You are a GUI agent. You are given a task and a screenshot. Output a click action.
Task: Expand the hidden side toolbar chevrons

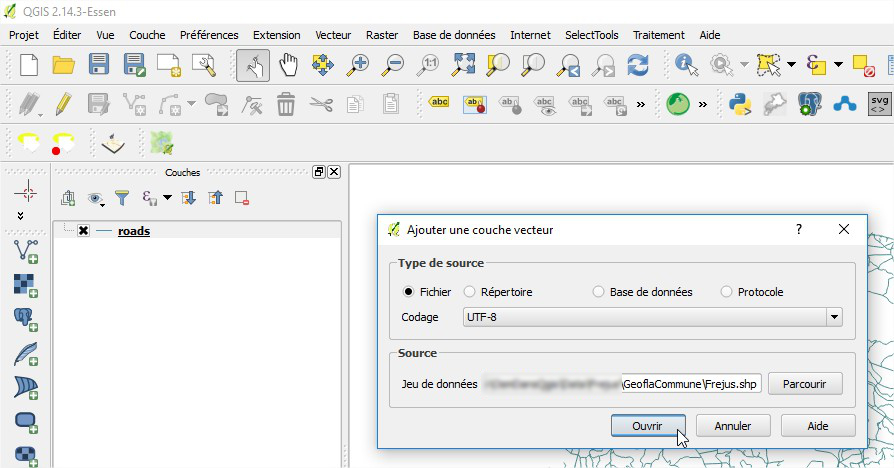click(21, 215)
